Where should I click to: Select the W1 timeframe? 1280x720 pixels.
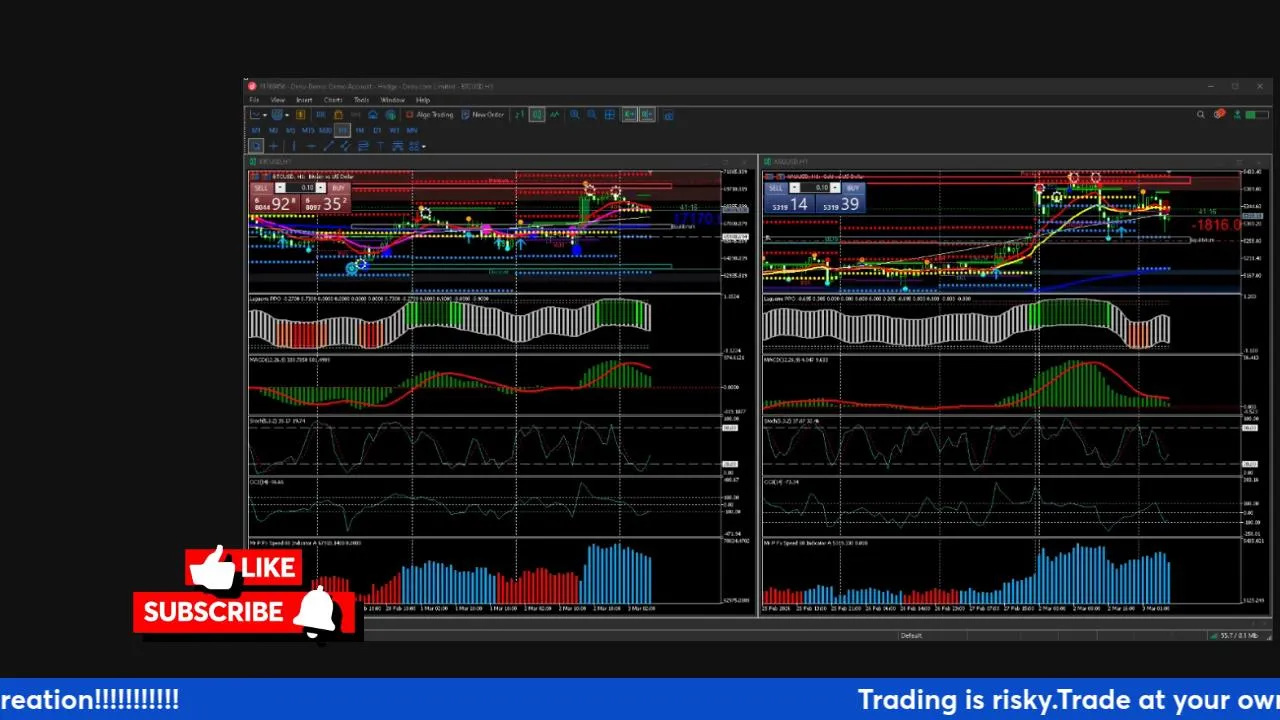tap(394, 131)
